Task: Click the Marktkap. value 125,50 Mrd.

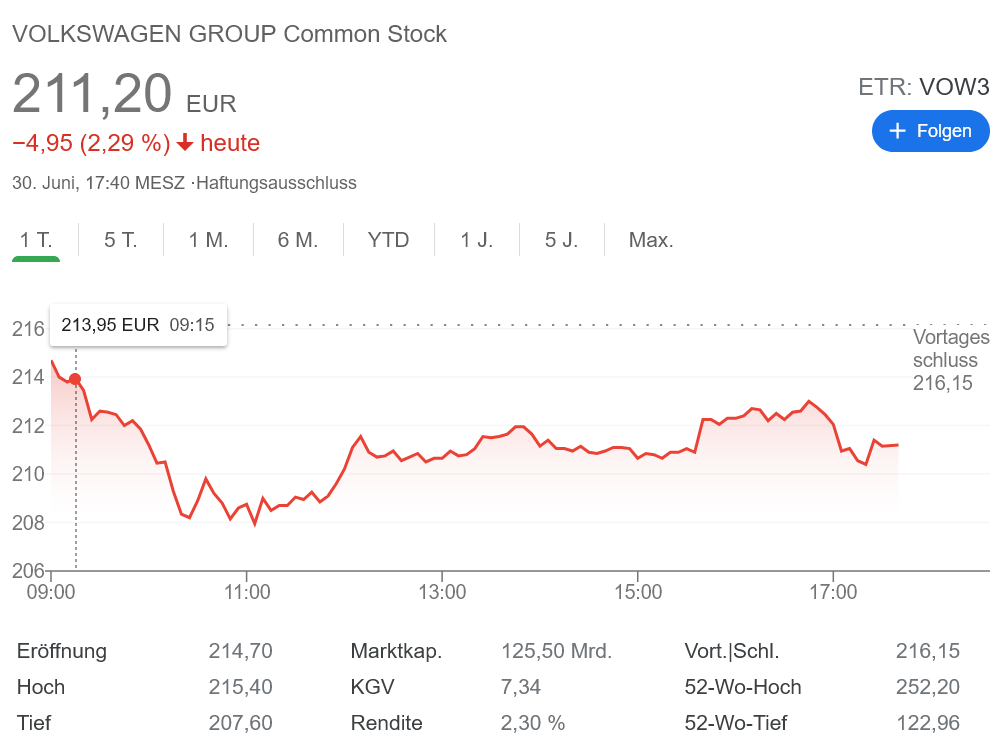Action: pos(556,652)
